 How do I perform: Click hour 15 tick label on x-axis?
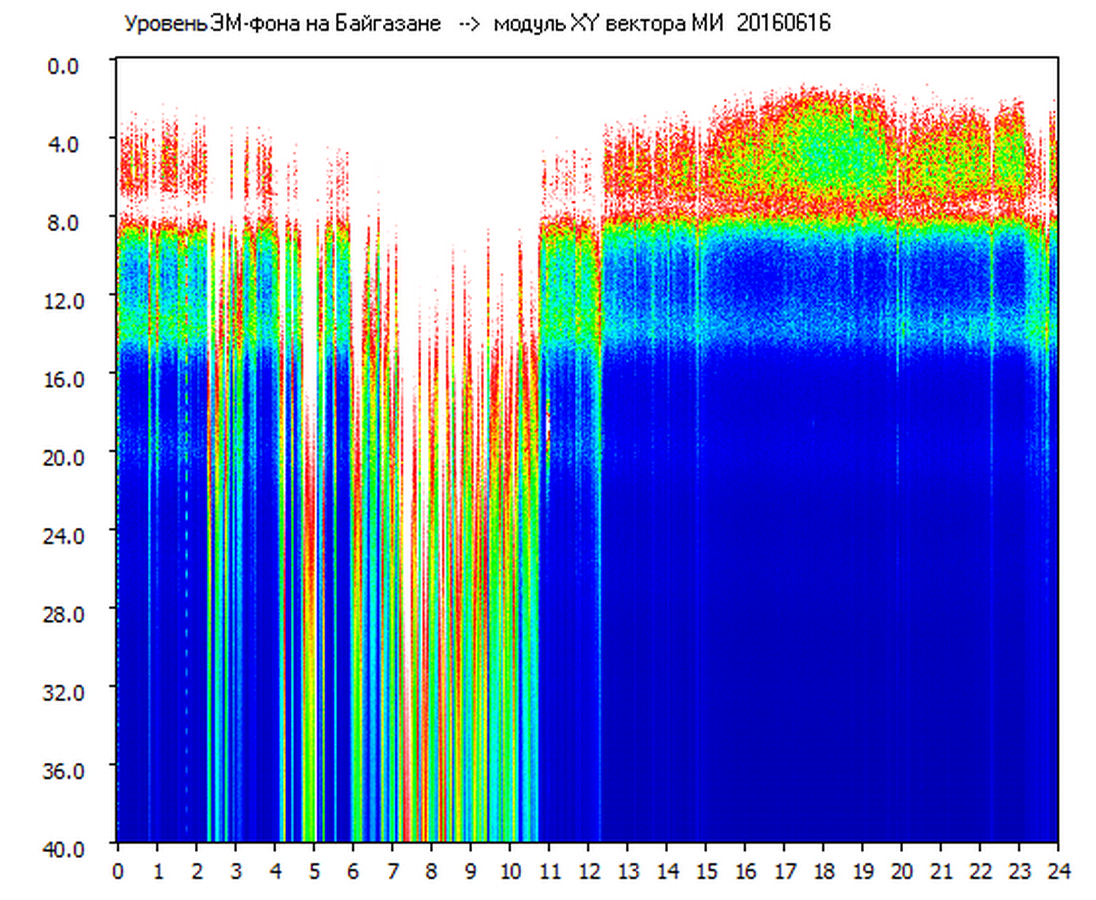click(x=705, y=871)
